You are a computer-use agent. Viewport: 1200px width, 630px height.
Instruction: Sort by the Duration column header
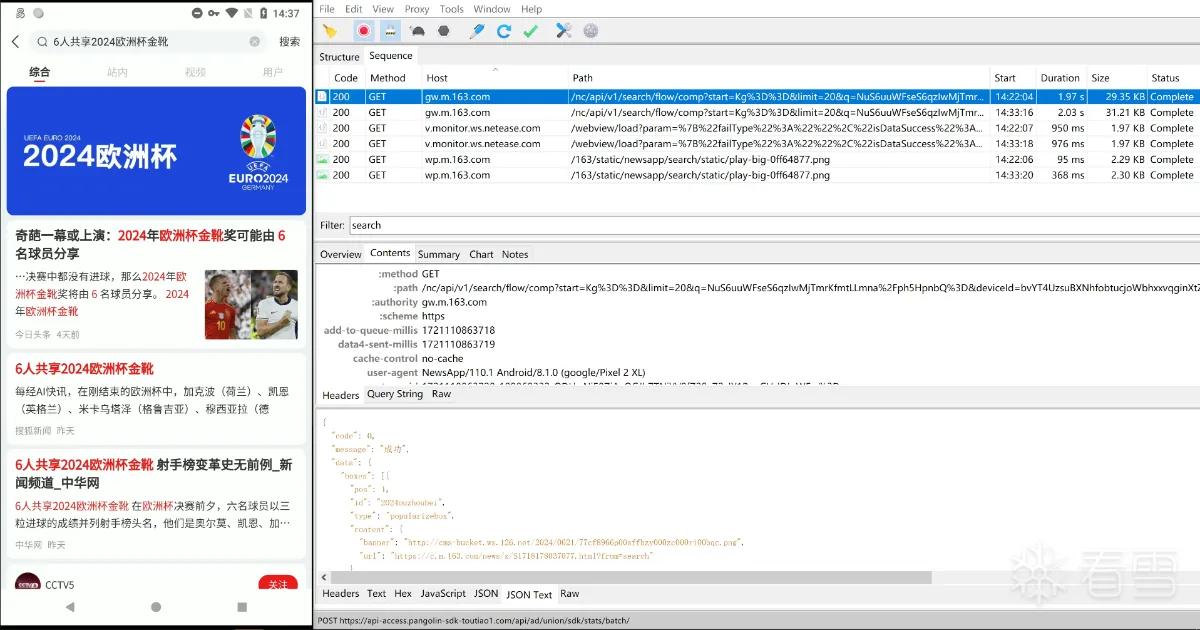coord(1060,77)
